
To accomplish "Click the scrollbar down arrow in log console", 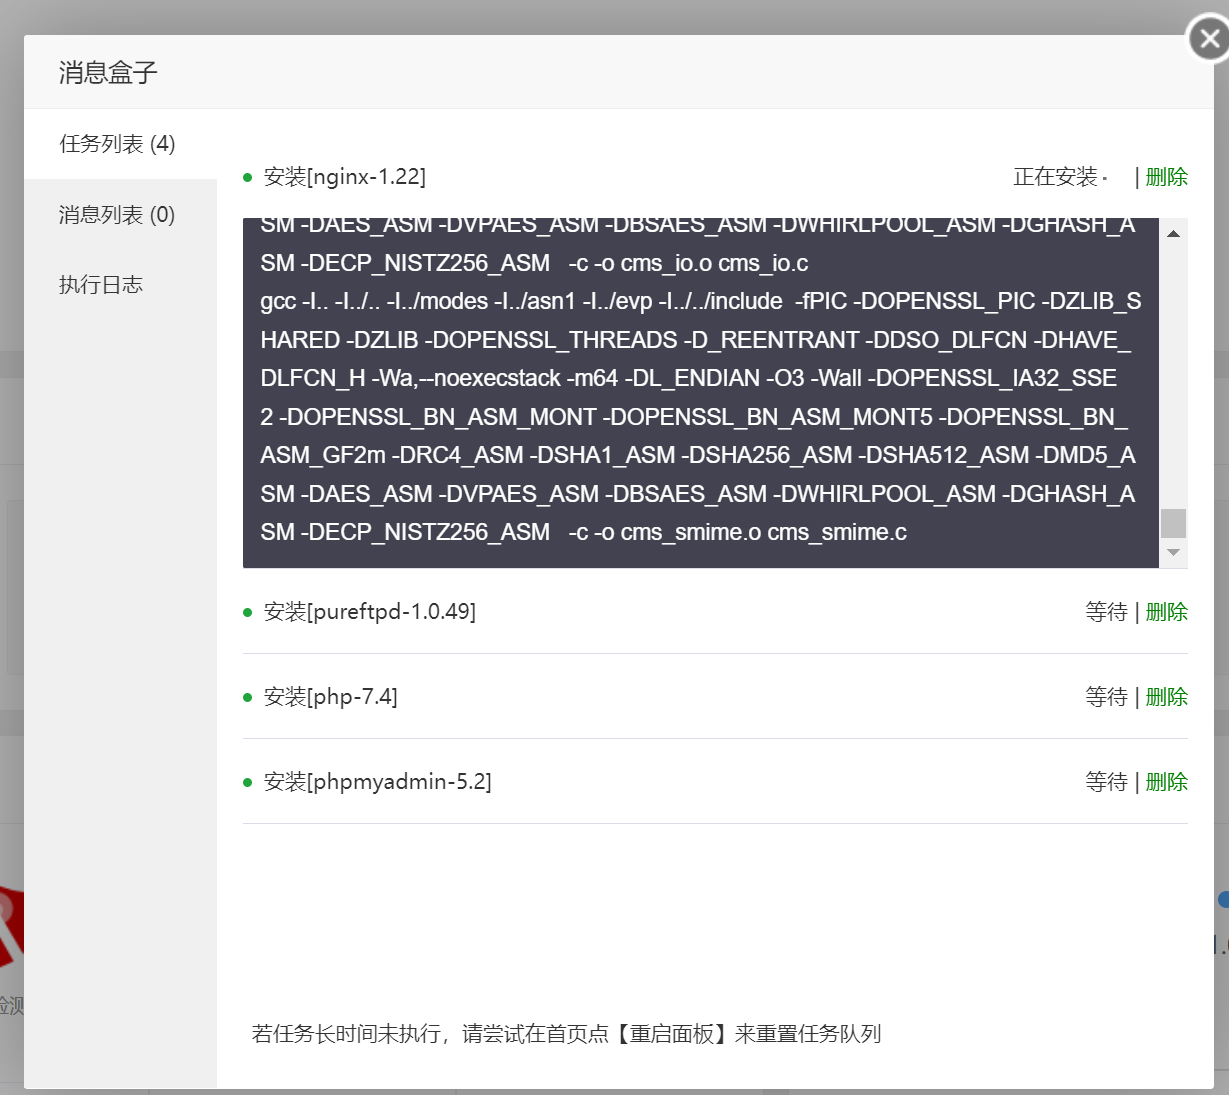I will point(1173,551).
